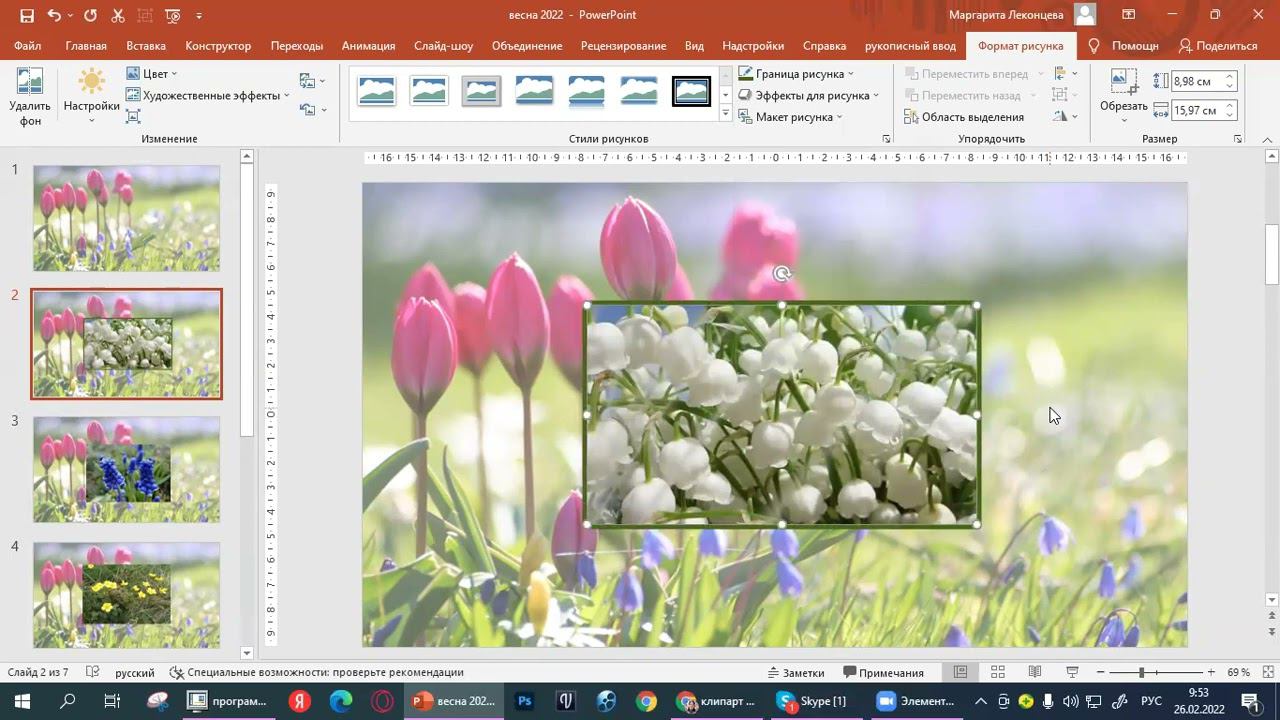Toggle the Заметки notes pane
Viewport: 1280px width, 720px height.
click(795, 672)
